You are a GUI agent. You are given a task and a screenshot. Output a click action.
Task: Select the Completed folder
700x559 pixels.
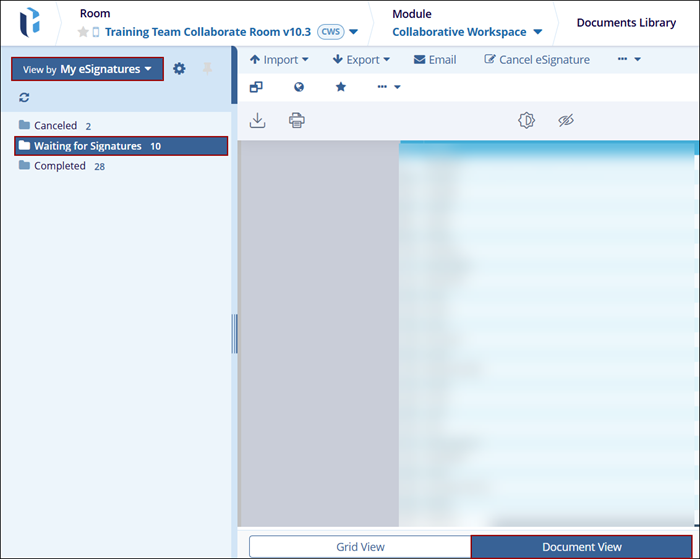[x=60, y=166]
